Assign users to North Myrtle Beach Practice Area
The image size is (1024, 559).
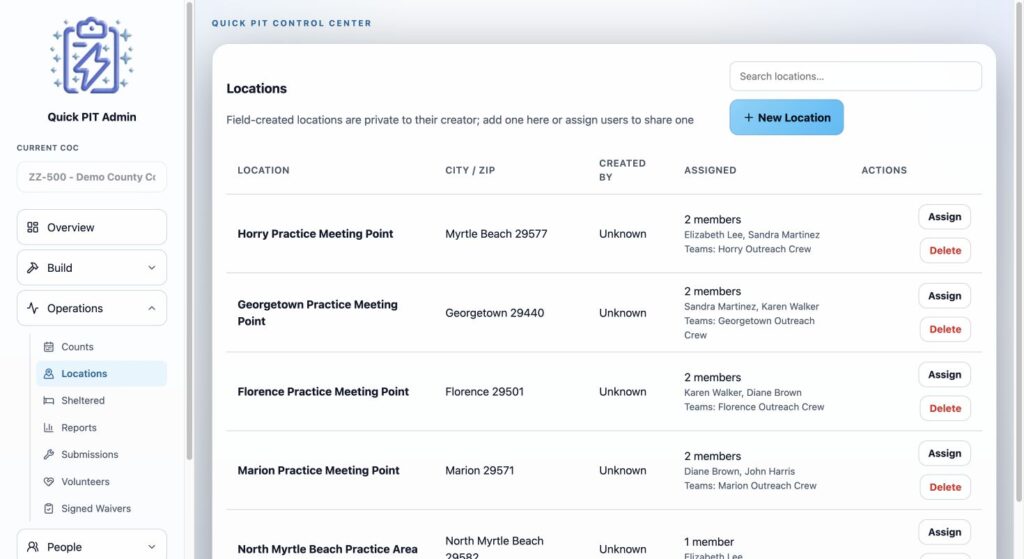tap(944, 532)
